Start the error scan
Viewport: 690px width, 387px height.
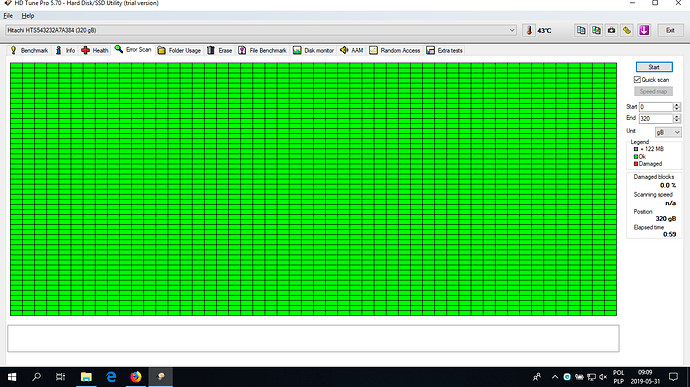point(654,67)
